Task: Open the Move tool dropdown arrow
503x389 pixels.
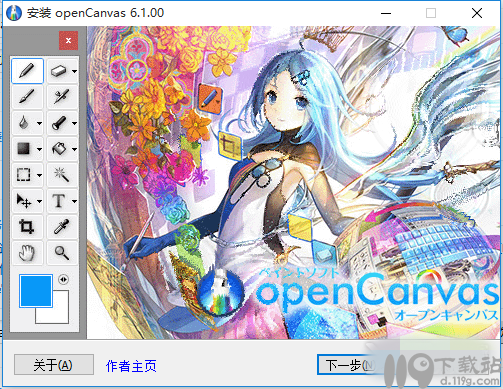Action: pyautogui.click(x=39, y=201)
